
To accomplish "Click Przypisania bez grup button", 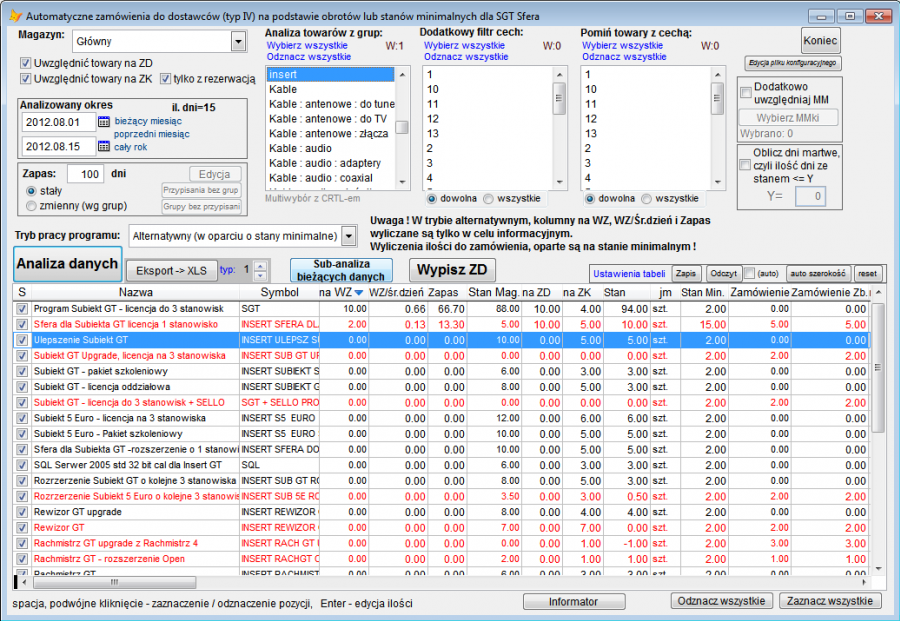I will point(201,190).
